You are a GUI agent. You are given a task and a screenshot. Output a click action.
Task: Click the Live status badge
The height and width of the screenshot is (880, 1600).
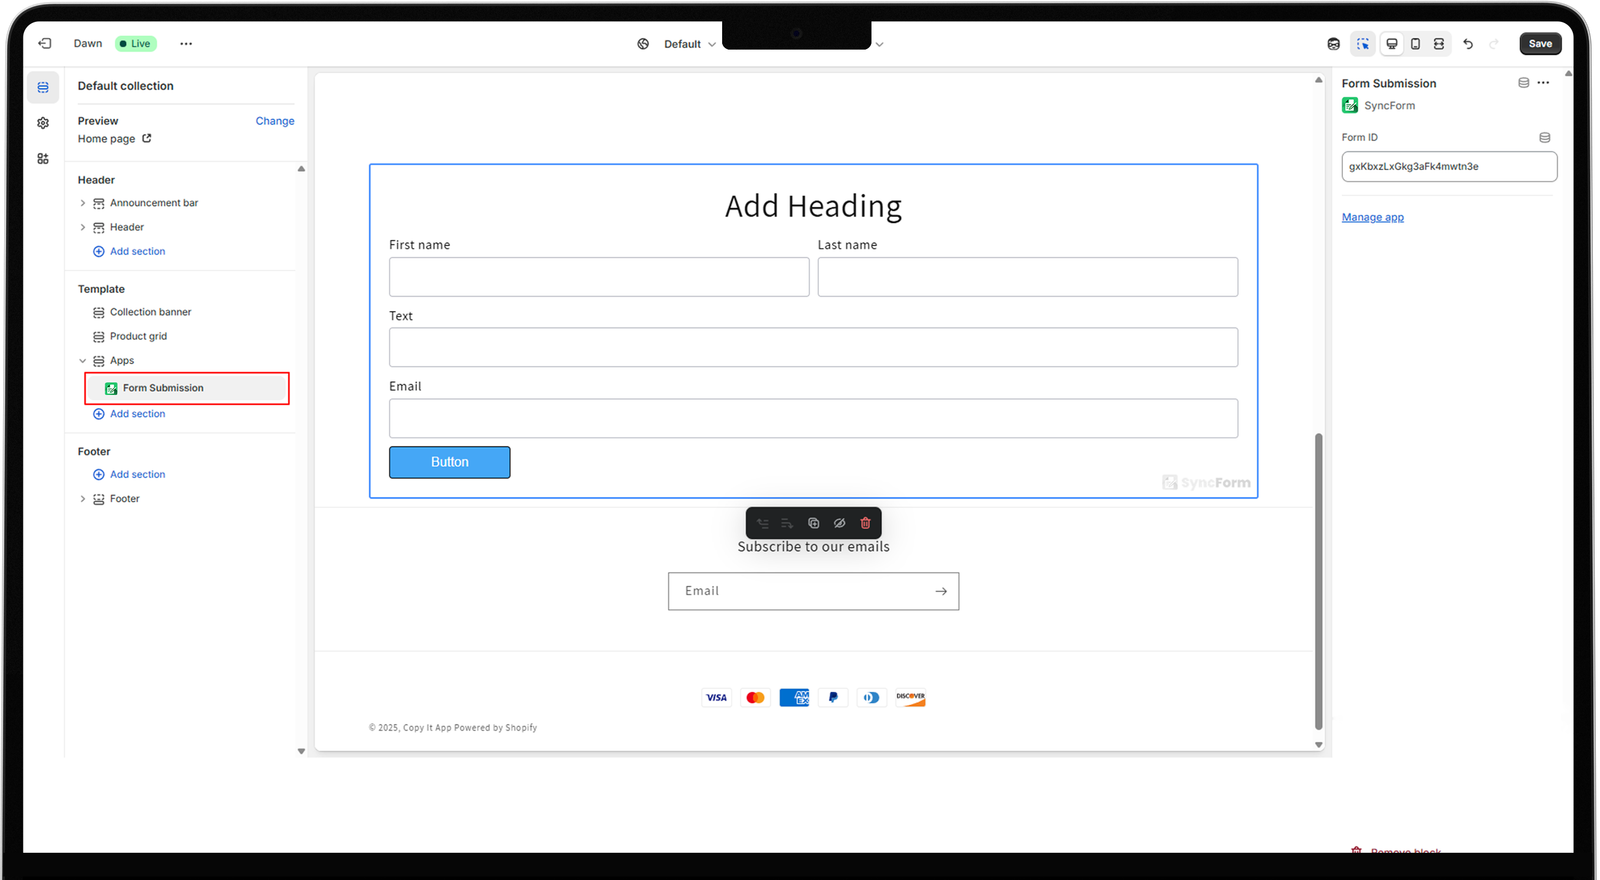(x=135, y=44)
